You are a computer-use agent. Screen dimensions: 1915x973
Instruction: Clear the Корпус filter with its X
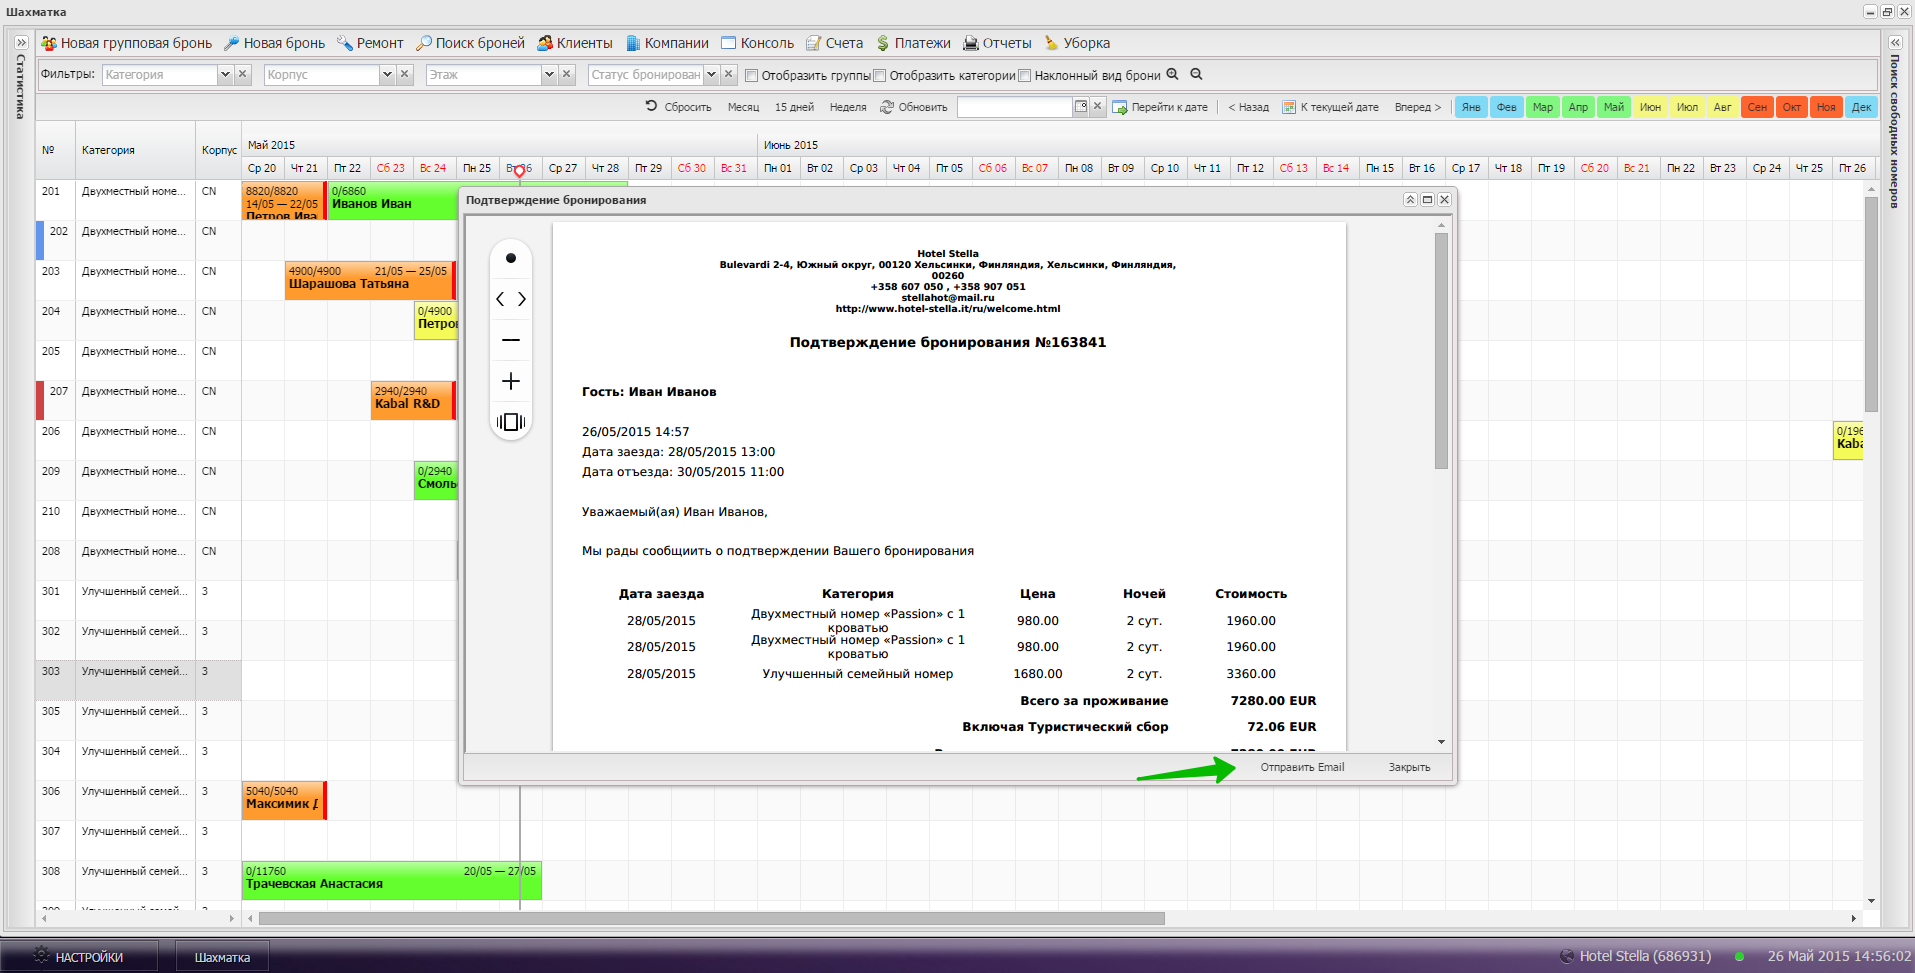pos(404,74)
